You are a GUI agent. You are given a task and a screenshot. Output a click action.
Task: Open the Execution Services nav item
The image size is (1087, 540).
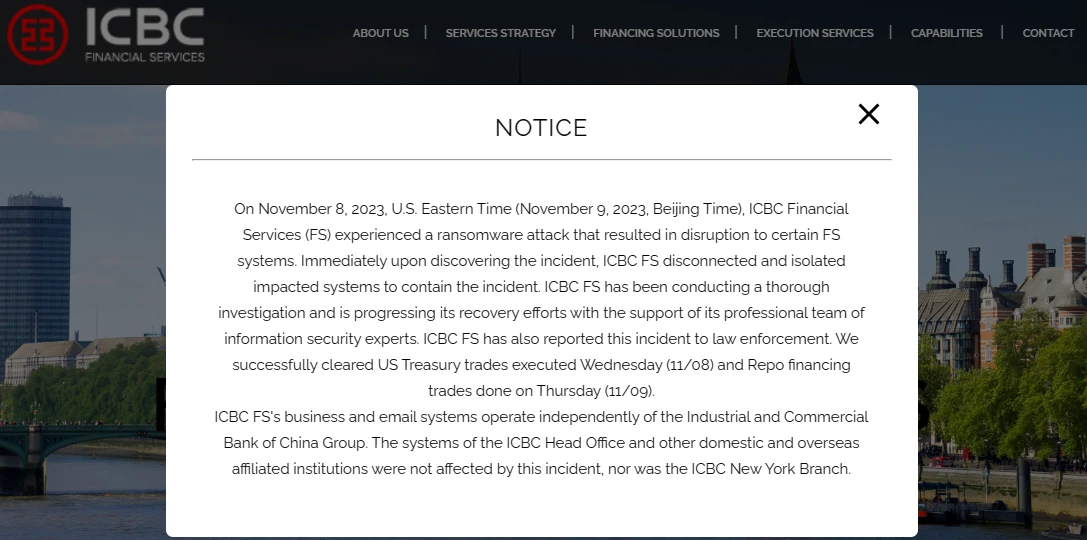(x=815, y=33)
